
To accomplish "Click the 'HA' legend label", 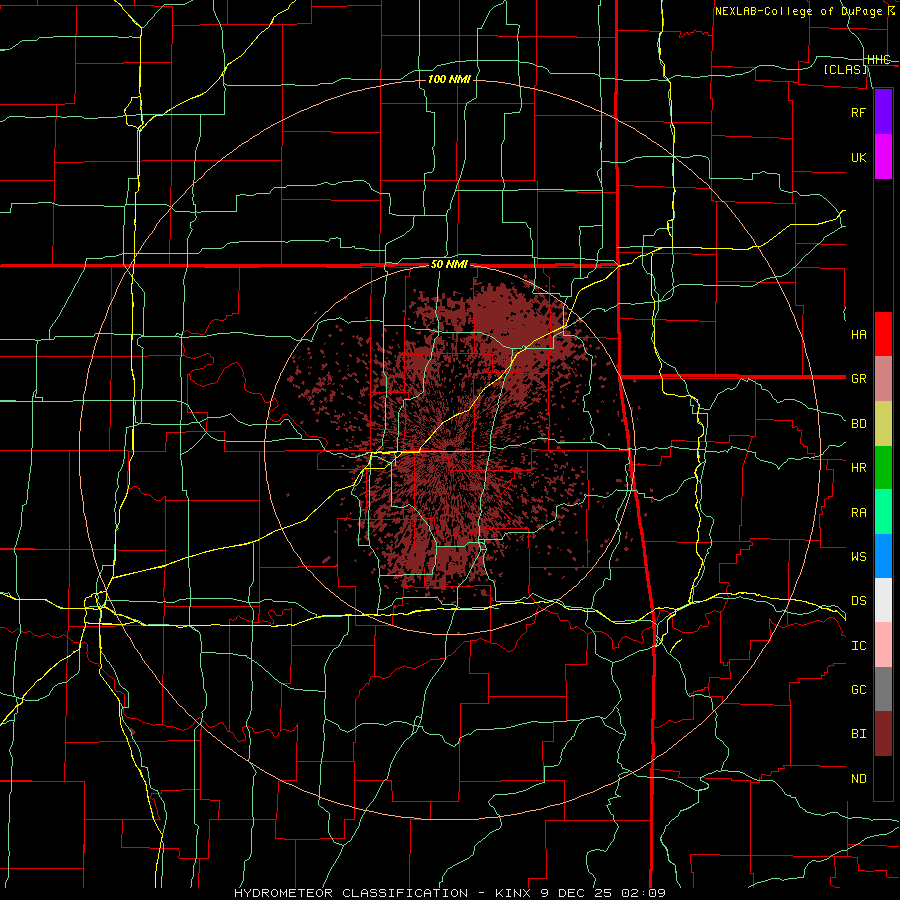I will [858, 334].
